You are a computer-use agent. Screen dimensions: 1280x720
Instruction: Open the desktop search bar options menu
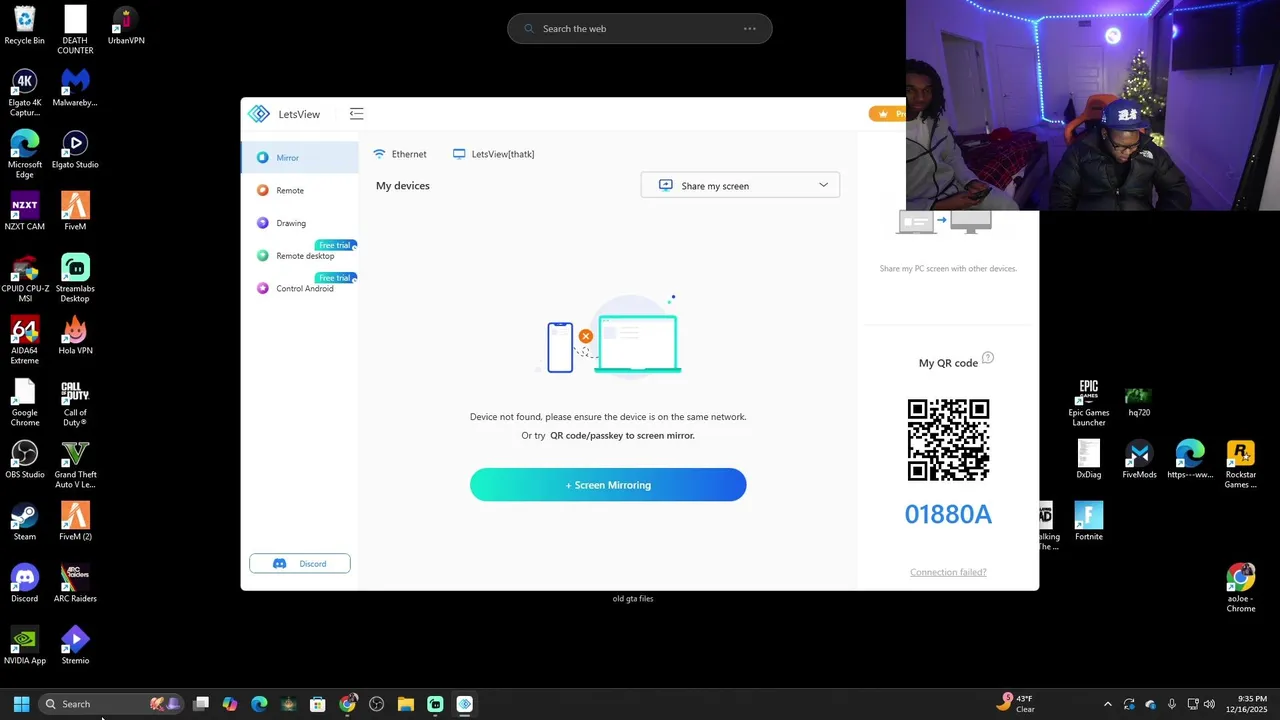(750, 29)
